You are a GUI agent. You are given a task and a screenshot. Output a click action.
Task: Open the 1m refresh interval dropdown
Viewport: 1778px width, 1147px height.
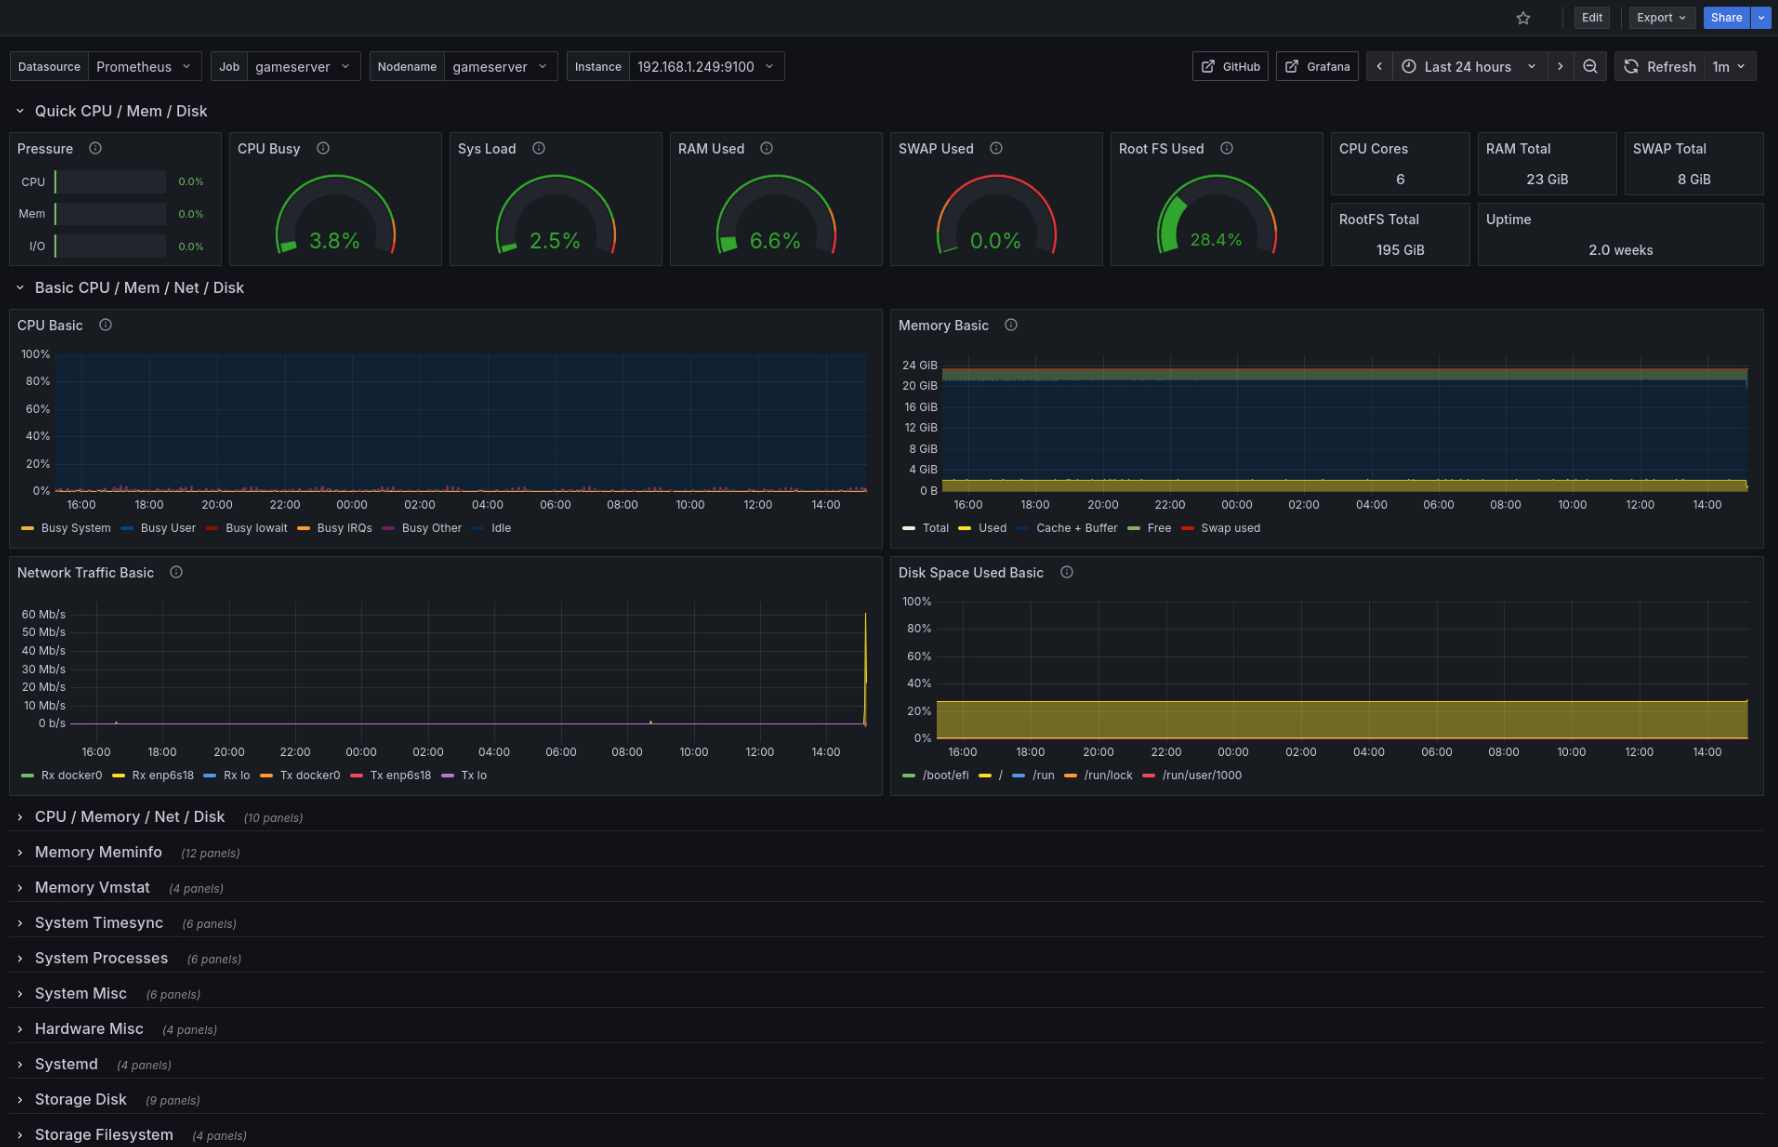click(x=1728, y=66)
